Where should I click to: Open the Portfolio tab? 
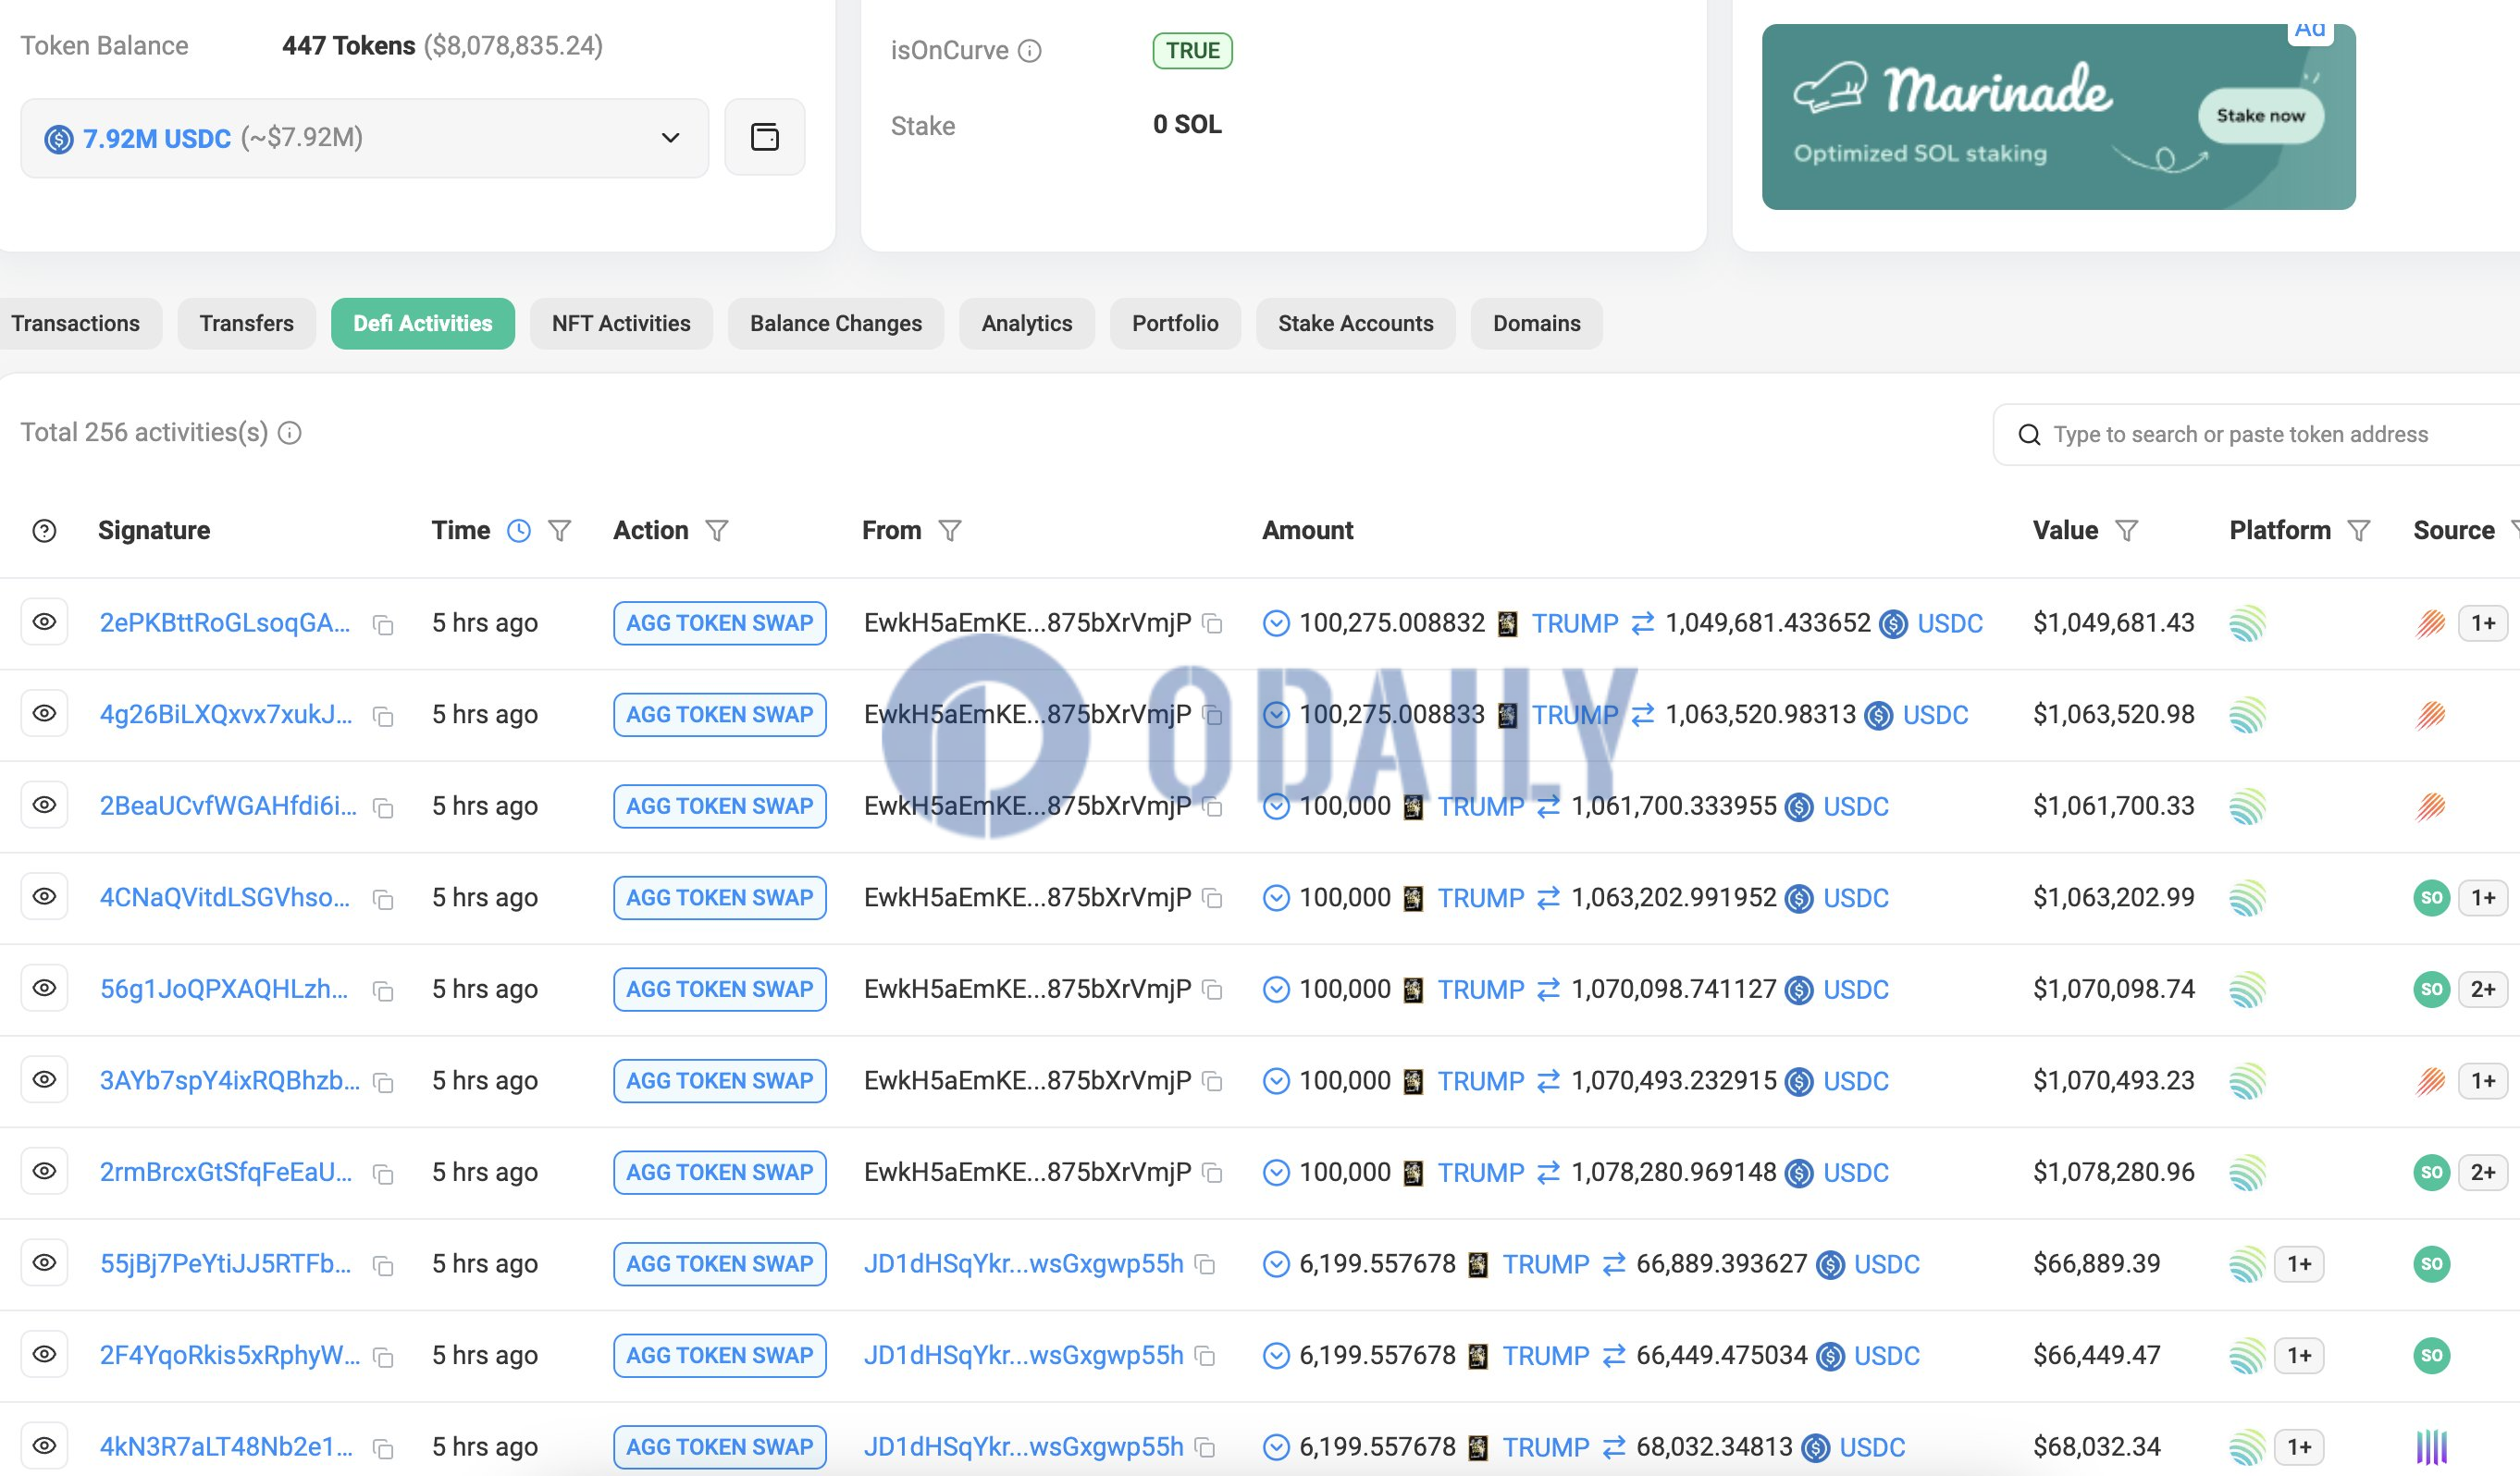(x=1175, y=324)
